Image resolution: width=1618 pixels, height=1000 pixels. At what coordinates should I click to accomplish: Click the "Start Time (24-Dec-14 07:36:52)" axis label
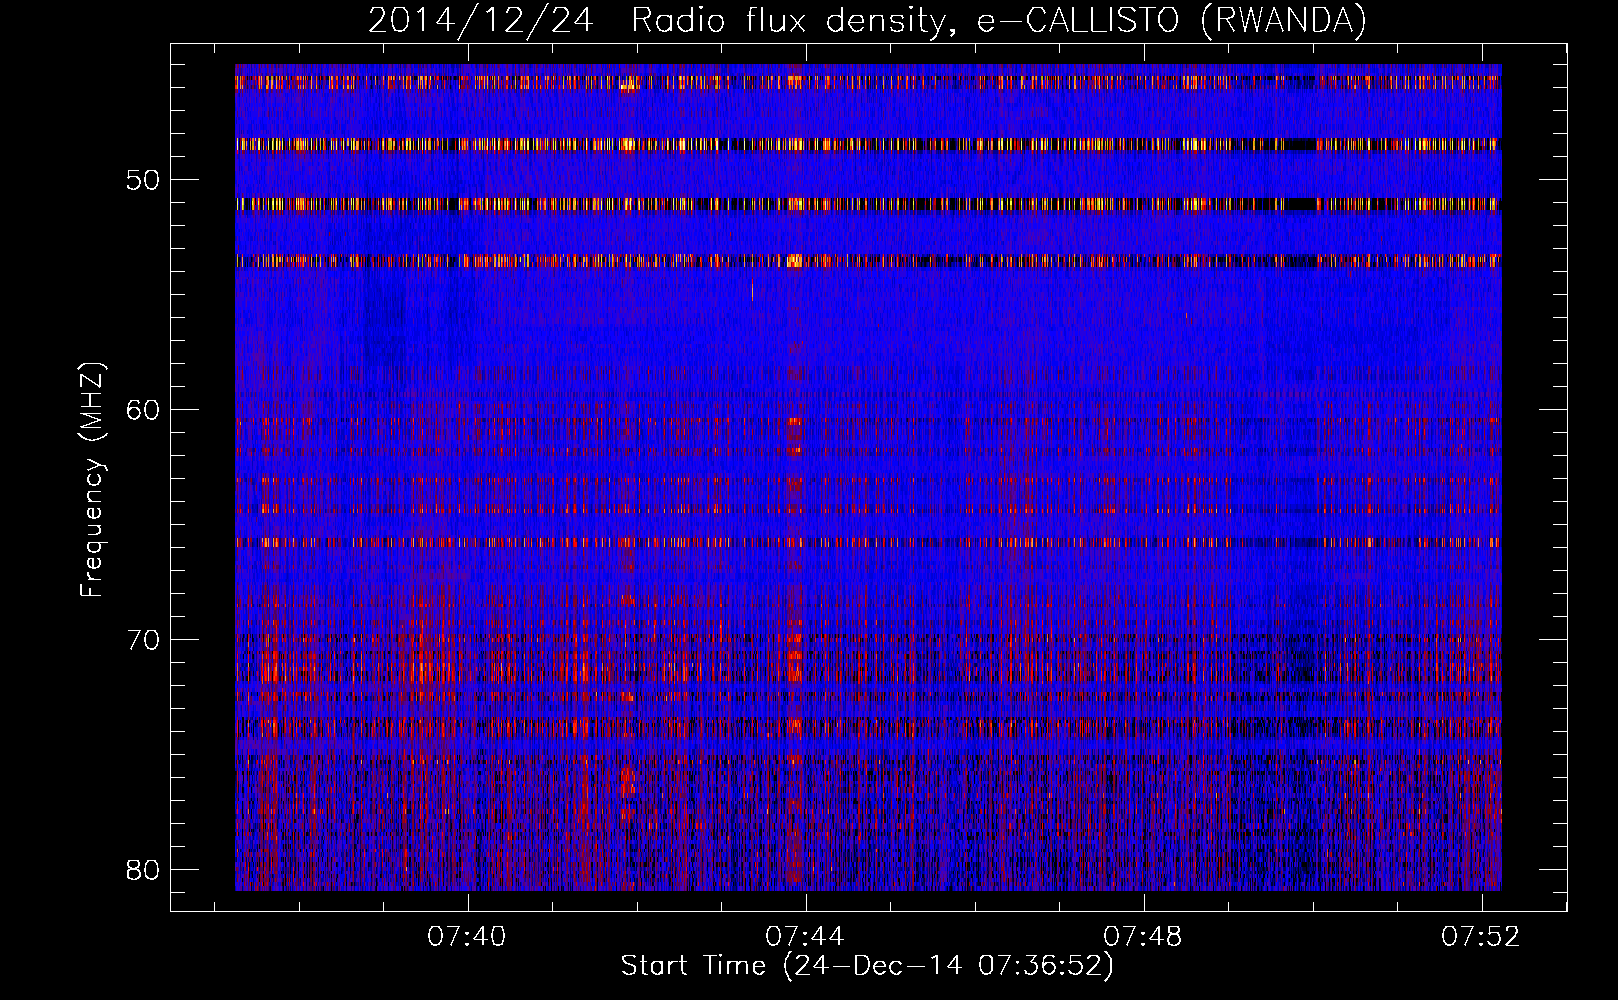click(867, 966)
